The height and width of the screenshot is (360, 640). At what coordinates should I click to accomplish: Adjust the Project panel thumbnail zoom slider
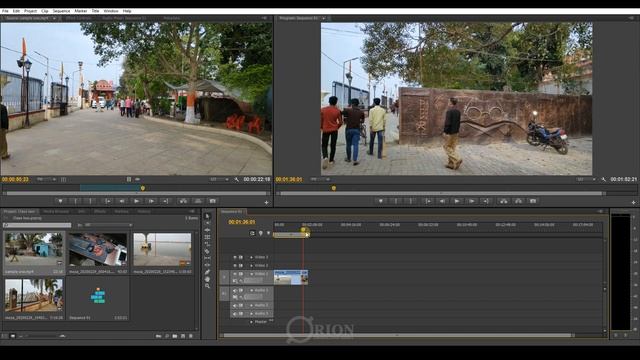[x=62, y=336]
